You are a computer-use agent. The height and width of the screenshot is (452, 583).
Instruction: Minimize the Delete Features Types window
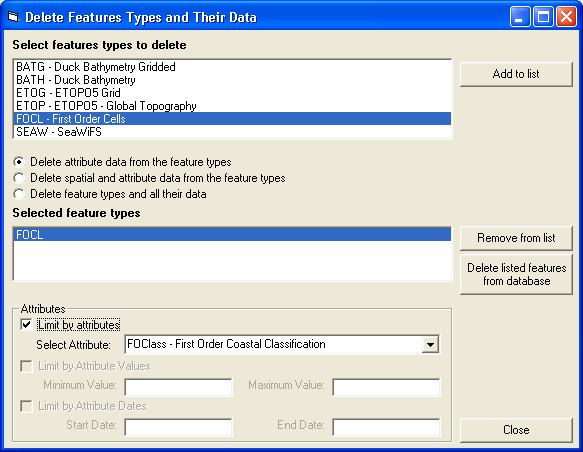(520, 17)
